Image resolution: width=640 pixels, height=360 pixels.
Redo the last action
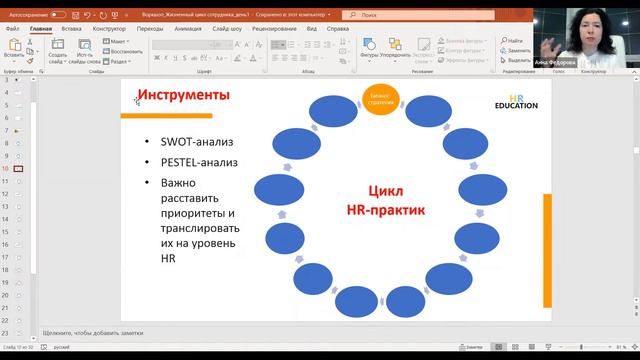(x=103, y=15)
